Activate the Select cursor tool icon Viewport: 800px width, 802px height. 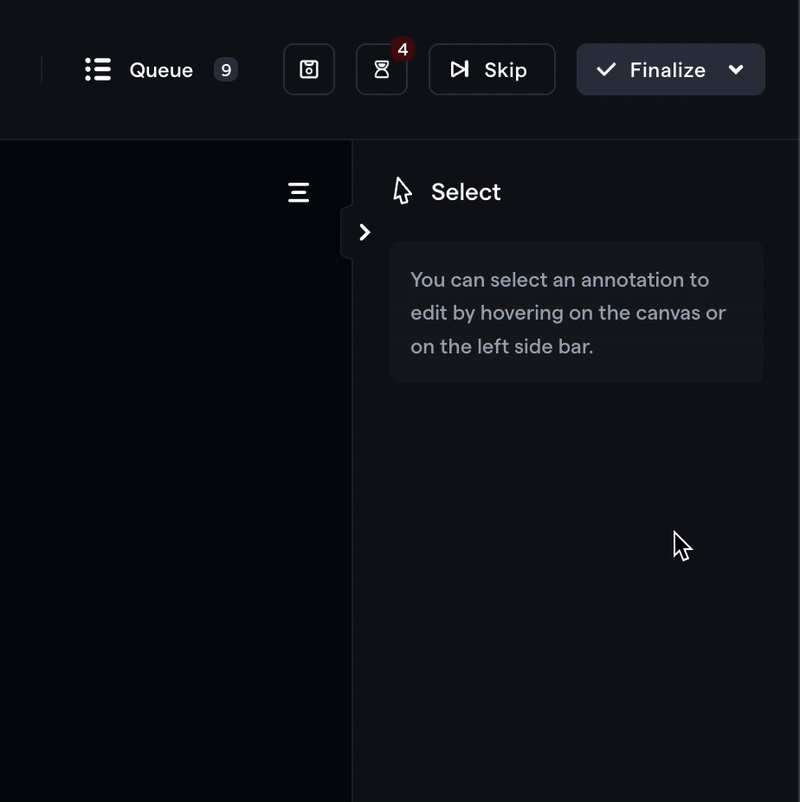click(x=403, y=191)
